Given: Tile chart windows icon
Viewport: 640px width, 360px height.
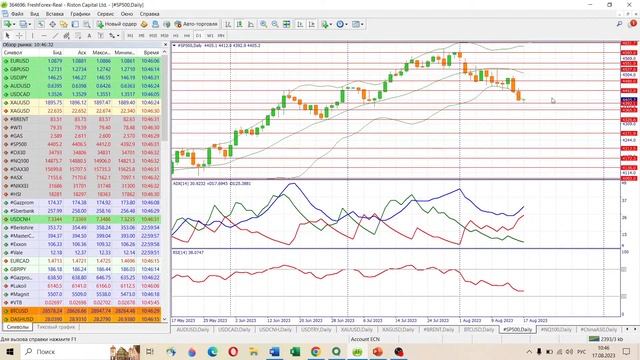Looking at the screenshot, I should click(287, 24).
